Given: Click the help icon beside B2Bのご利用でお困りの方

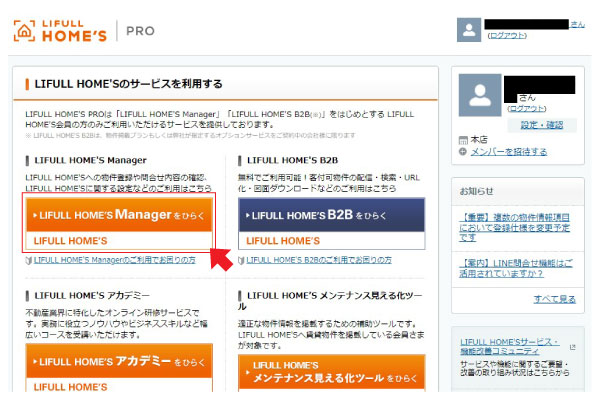Looking at the screenshot, I should 241,261.
